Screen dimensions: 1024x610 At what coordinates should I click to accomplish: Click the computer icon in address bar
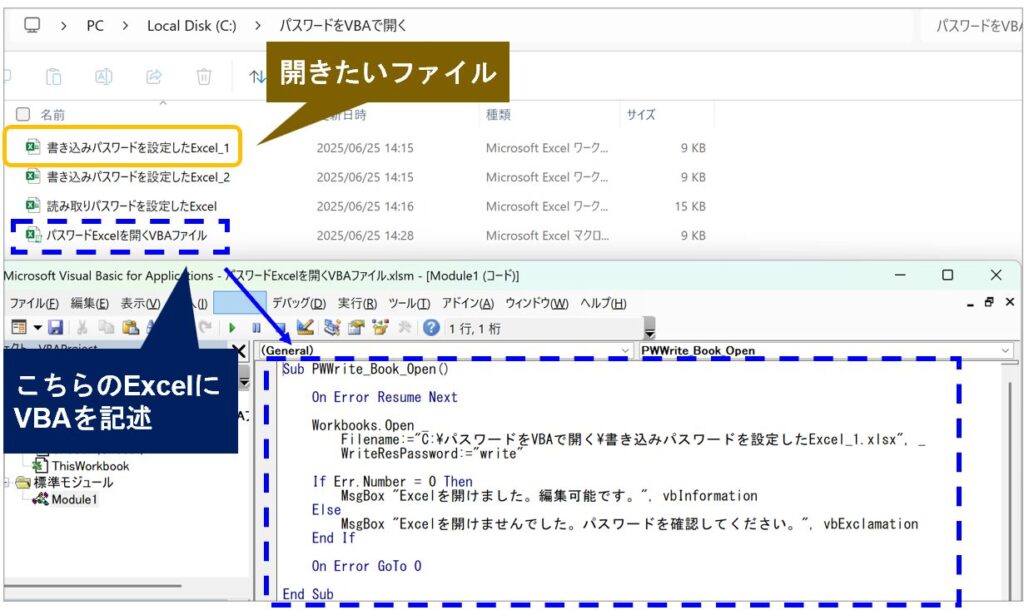(x=32, y=25)
